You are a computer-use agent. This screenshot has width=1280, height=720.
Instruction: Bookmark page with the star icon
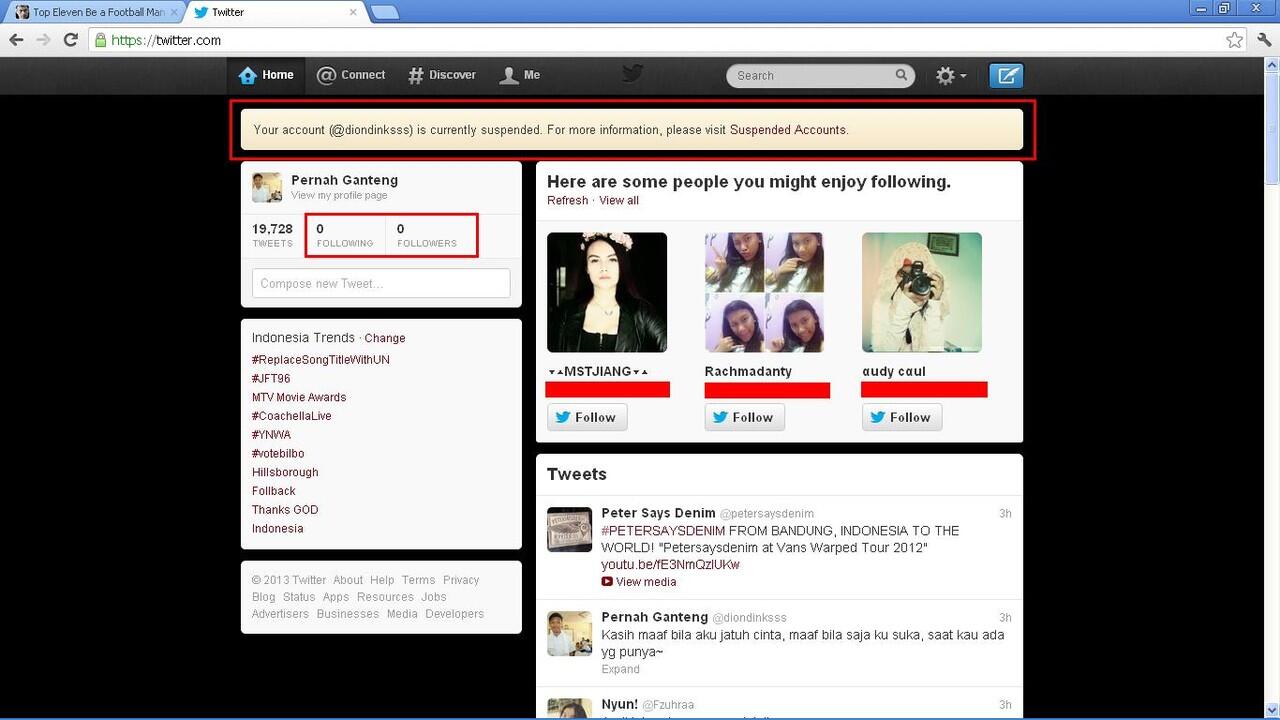[x=1235, y=40]
